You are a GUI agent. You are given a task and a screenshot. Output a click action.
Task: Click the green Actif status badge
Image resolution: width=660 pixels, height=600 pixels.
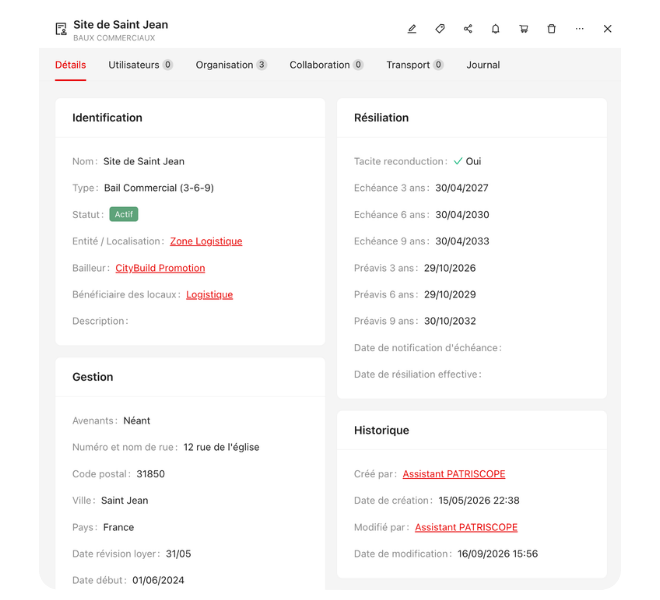pos(124,214)
